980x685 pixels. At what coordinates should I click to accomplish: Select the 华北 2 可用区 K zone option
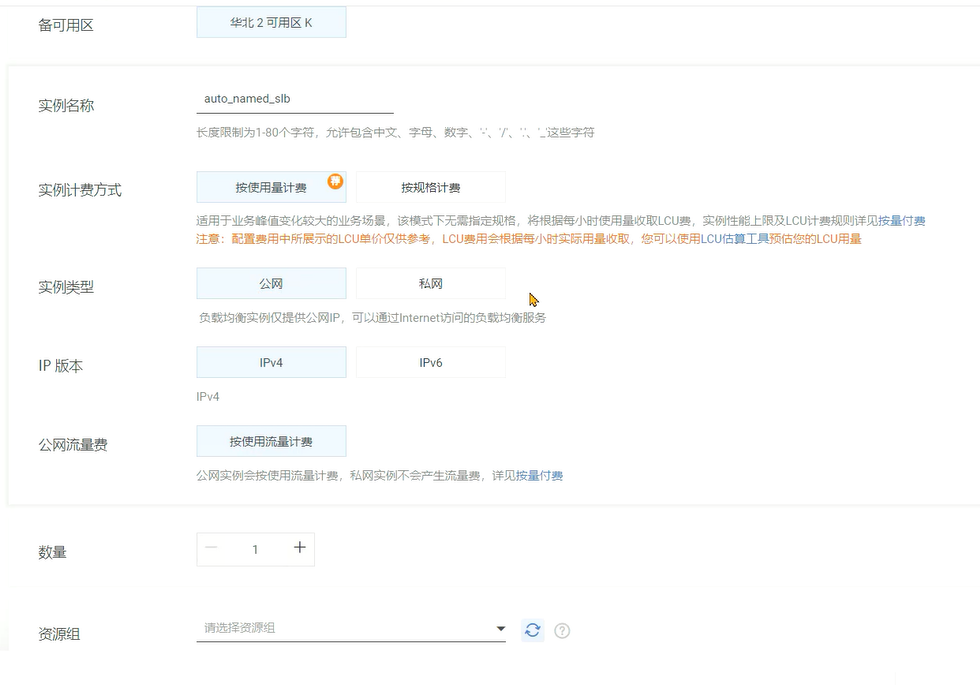[270, 21]
